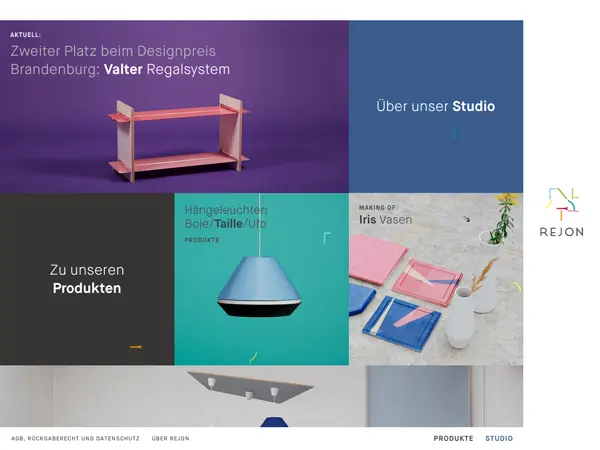This screenshot has height=450, width=600.
Task: Click the white corner bracket on teal tile
Action: (x=327, y=238)
